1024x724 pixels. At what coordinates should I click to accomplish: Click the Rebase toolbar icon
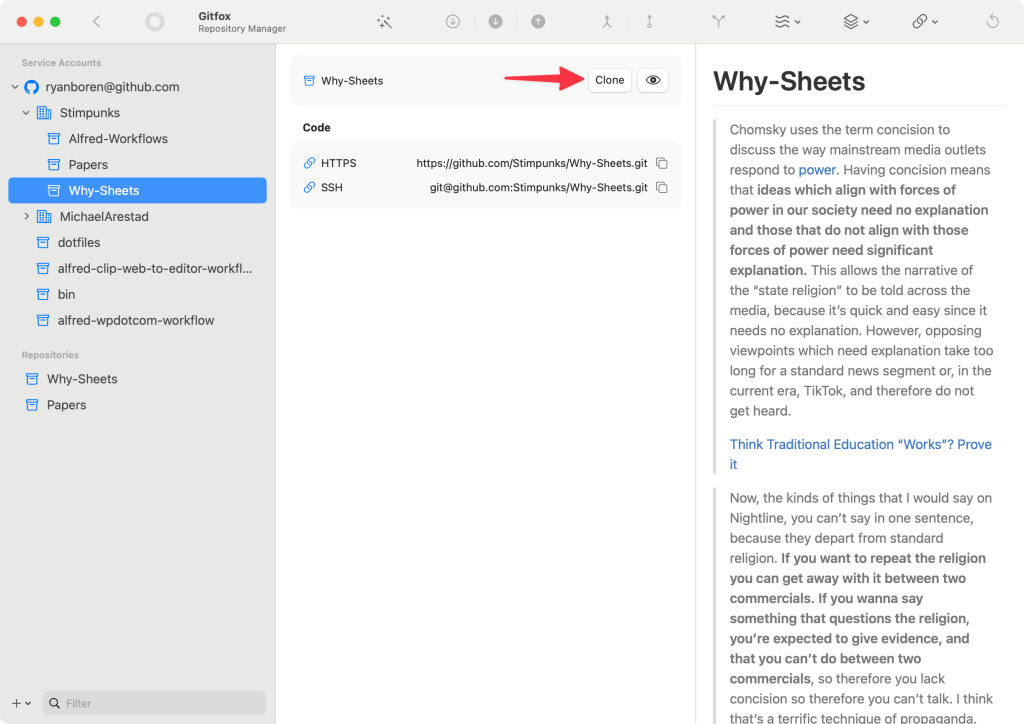tap(649, 22)
